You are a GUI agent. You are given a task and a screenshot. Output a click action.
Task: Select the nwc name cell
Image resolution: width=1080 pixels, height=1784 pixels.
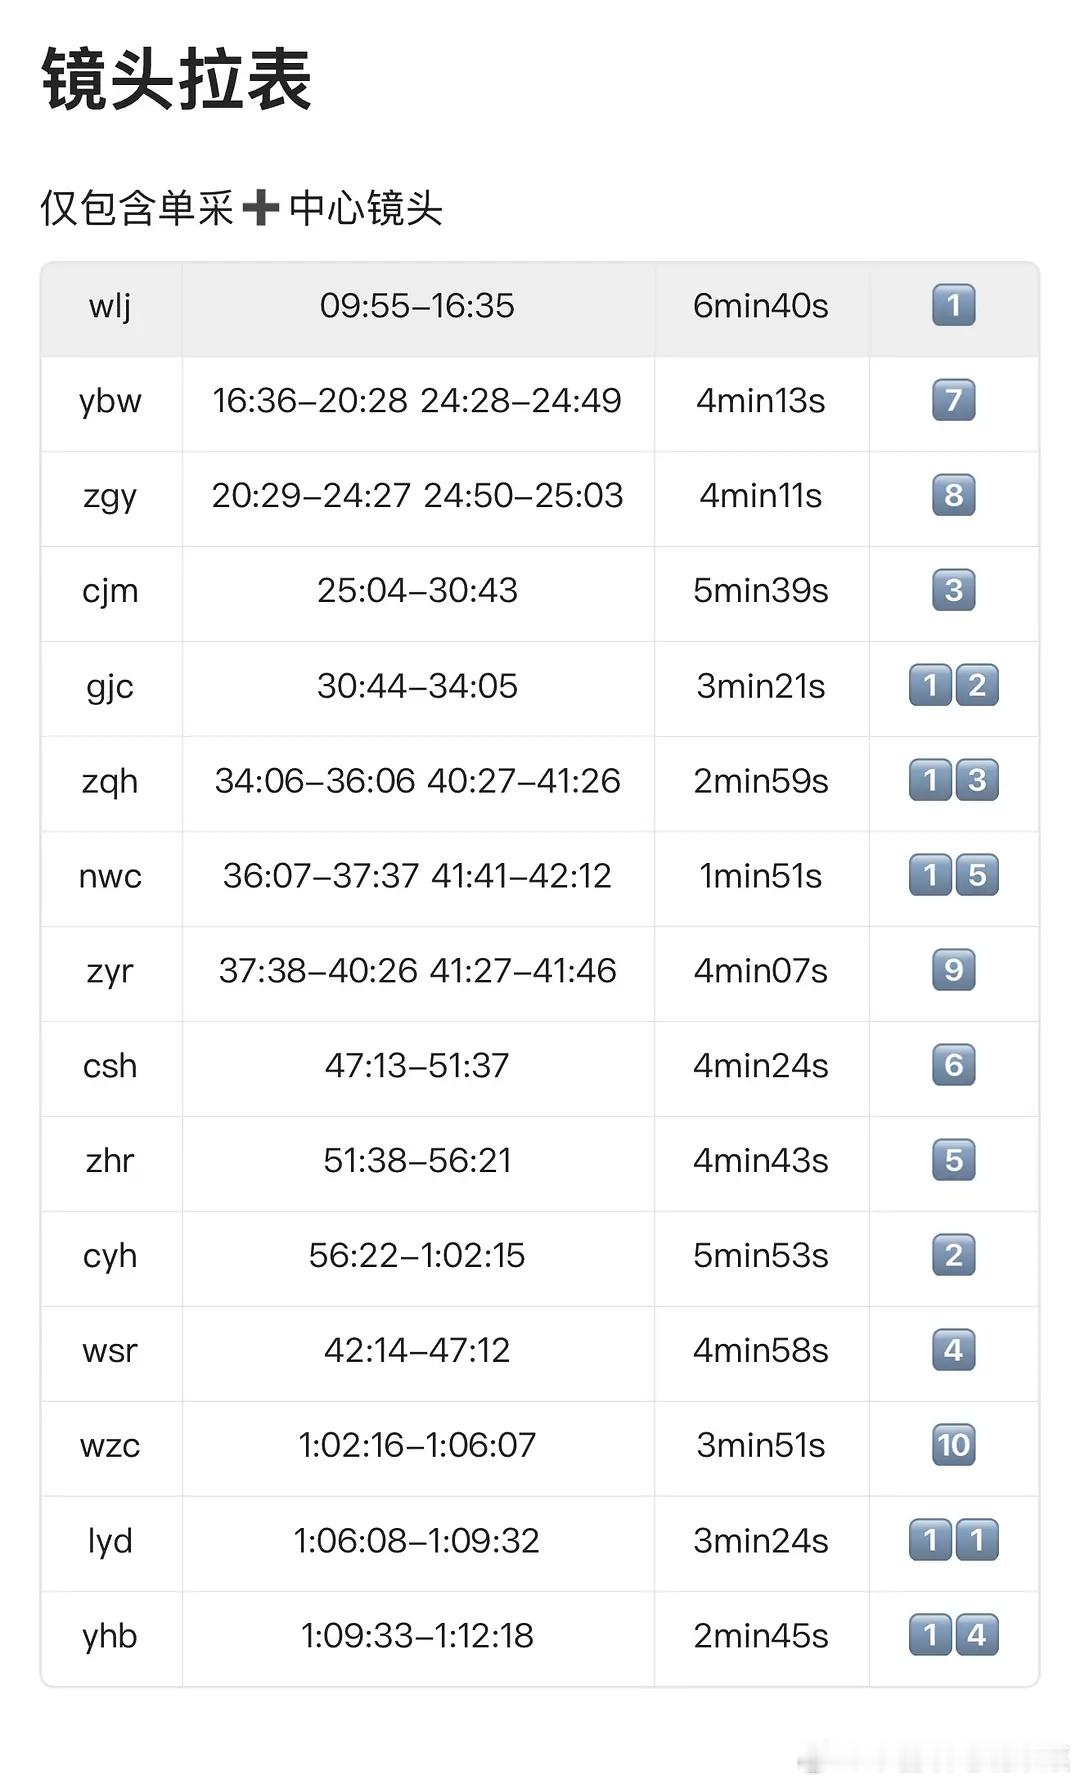tap(111, 878)
